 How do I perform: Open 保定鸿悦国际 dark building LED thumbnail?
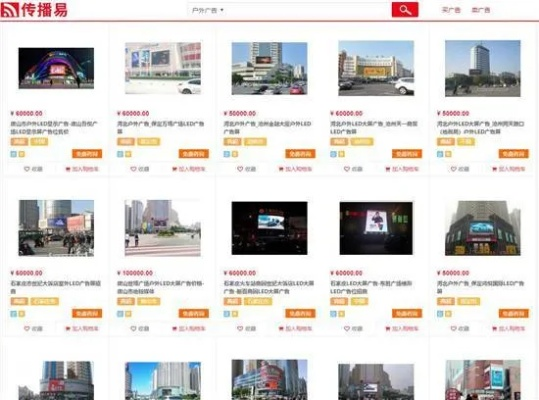(483, 228)
